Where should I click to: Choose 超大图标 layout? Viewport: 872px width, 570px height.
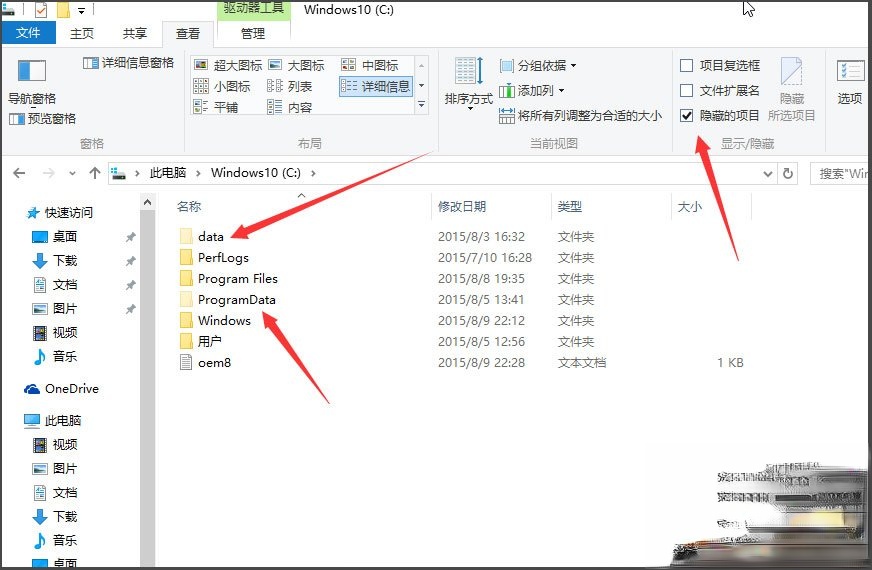tap(228, 65)
